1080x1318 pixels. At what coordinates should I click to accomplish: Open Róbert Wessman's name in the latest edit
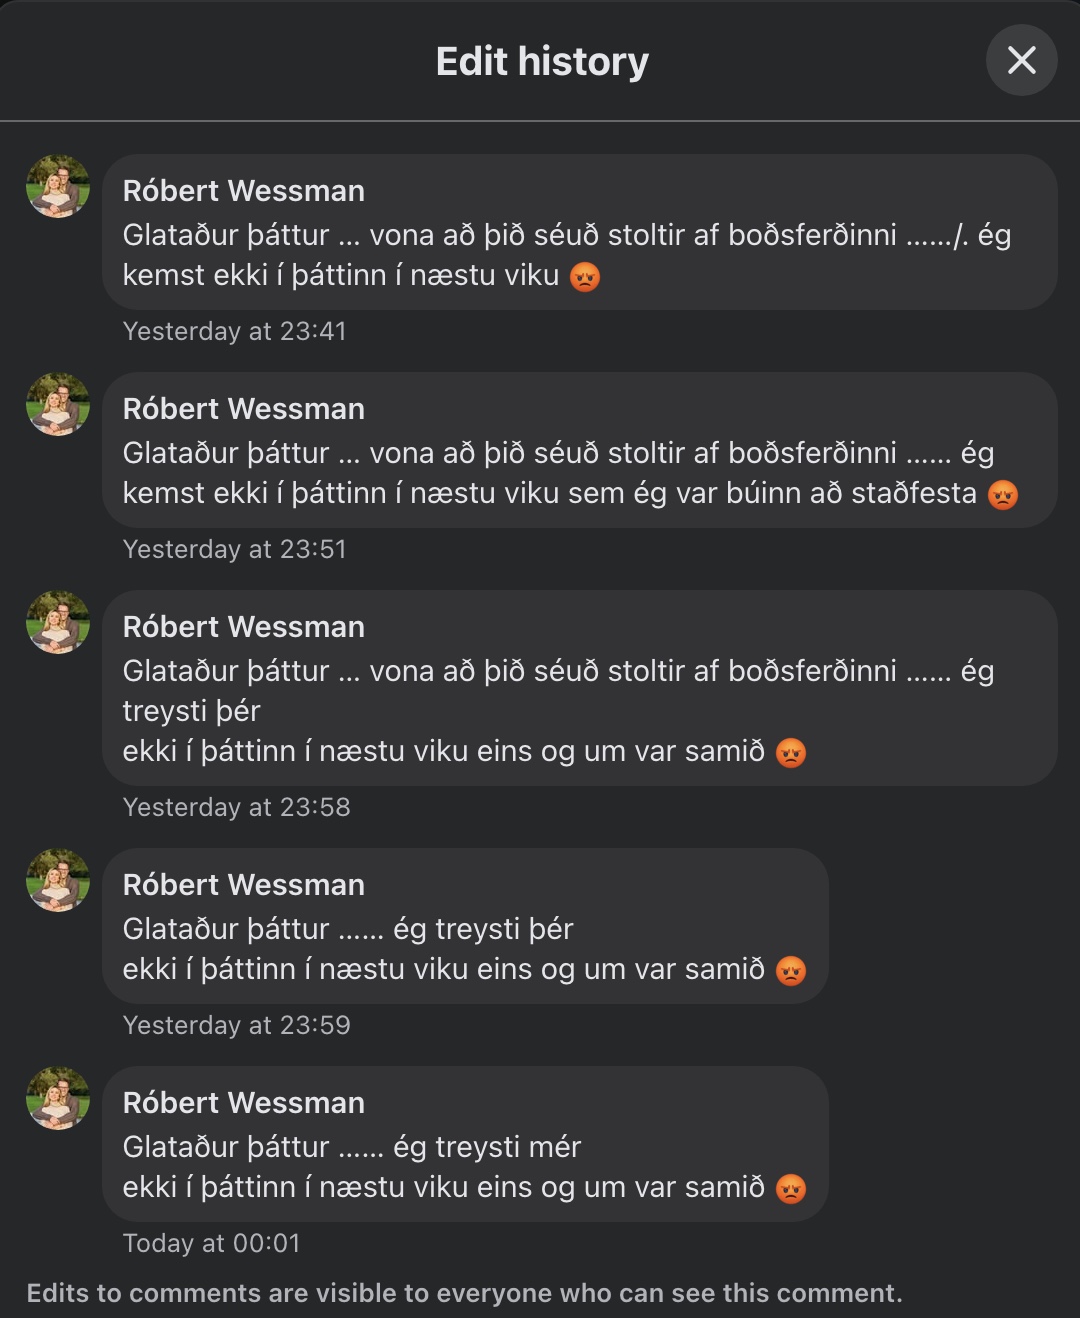(243, 1103)
